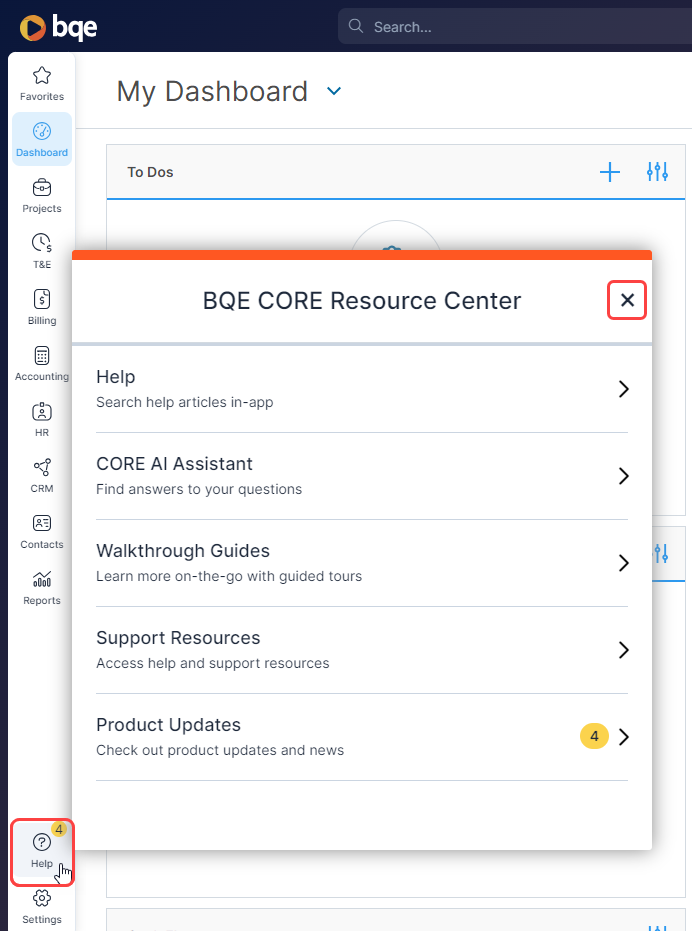Close the BQE CORE Resource Center
The image size is (692, 931).
coord(627,300)
